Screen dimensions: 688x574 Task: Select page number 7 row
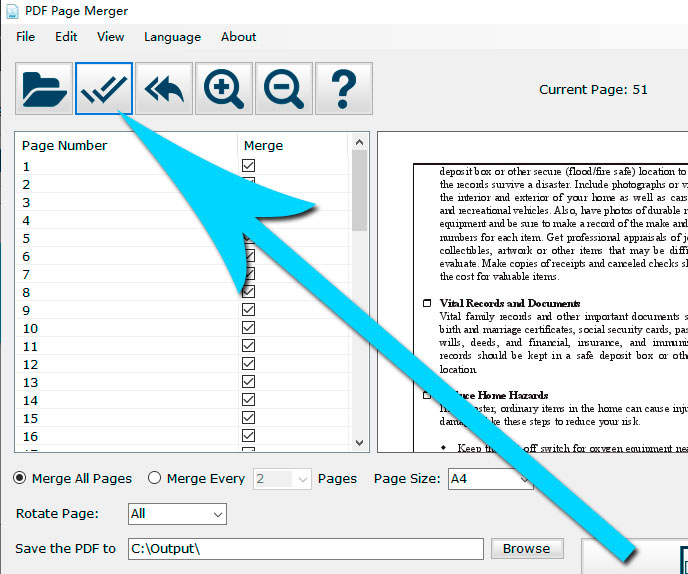(x=183, y=274)
